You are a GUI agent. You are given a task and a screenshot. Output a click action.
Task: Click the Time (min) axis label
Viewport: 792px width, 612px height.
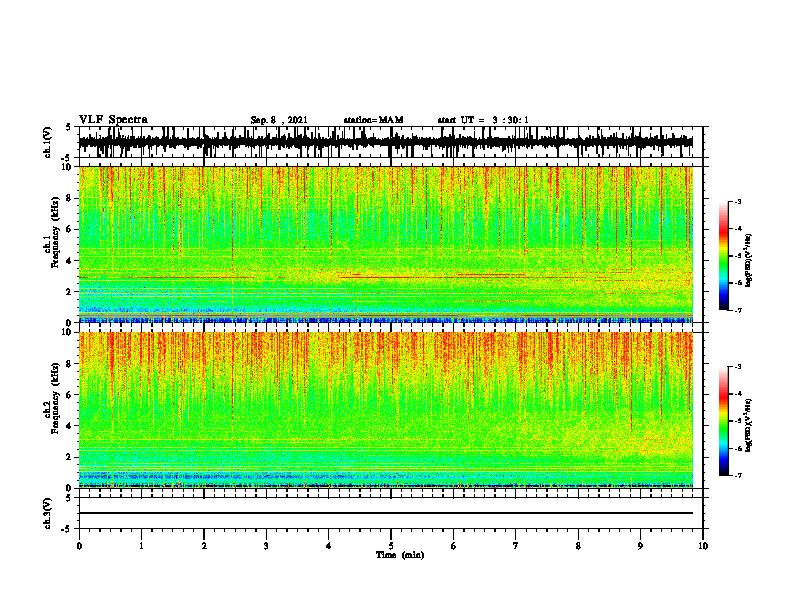tap(400, 555)
